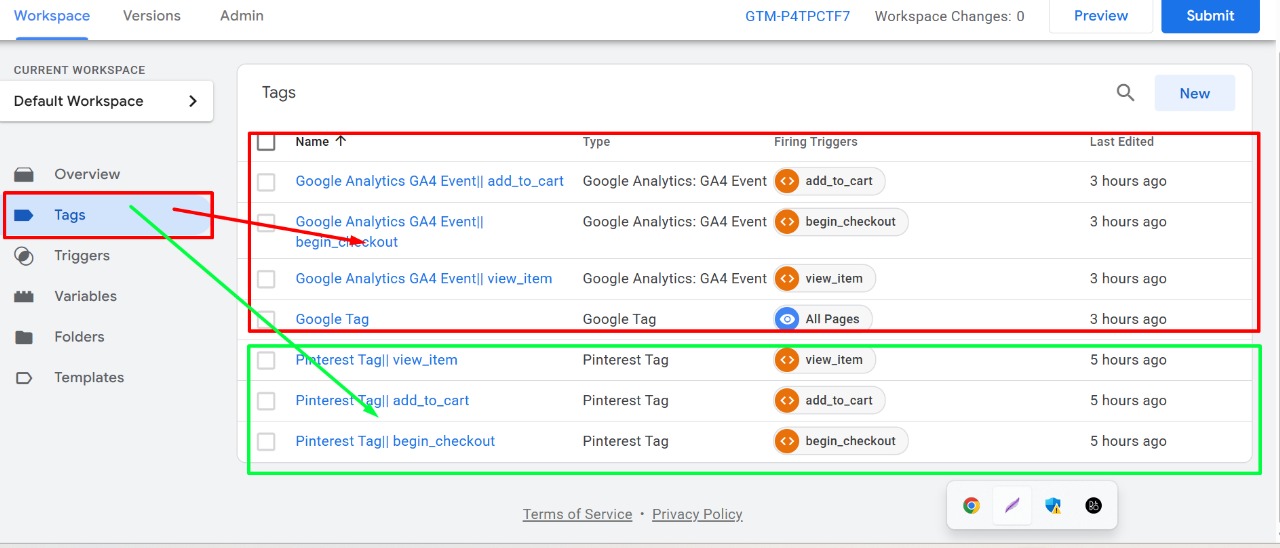
Task: Click the Tags label icon in sidebar
Action: coord(24,215)
